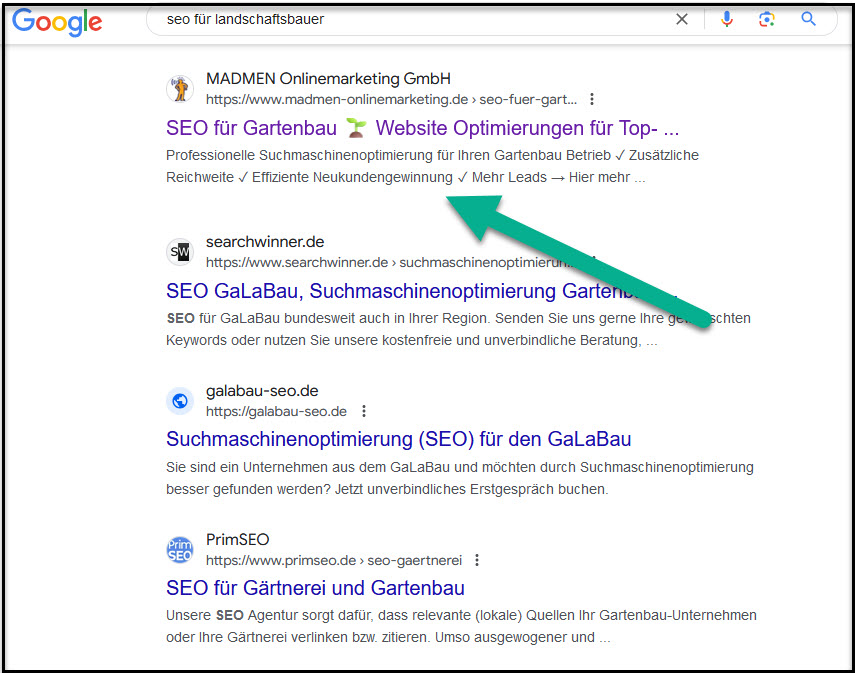Image resolution: width=855 pixels, height=673 pixels.
Task: Click snippet starting 'SEO für GaLaBau bundesweit'
Action: (x=458, y=329)
